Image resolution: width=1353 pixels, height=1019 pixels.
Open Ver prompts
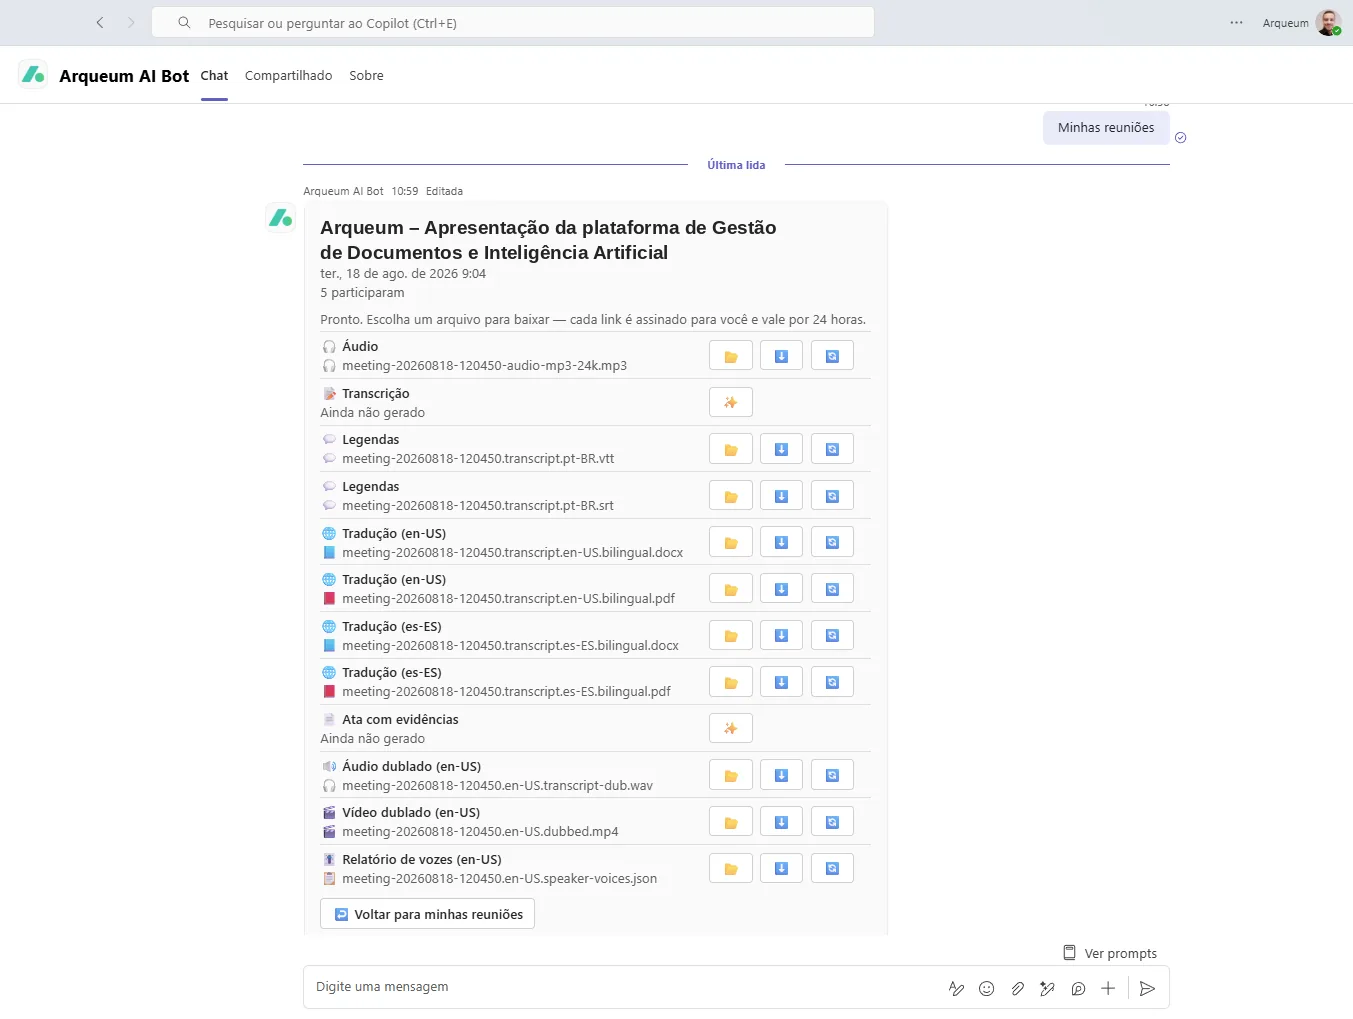[1109, 953]
